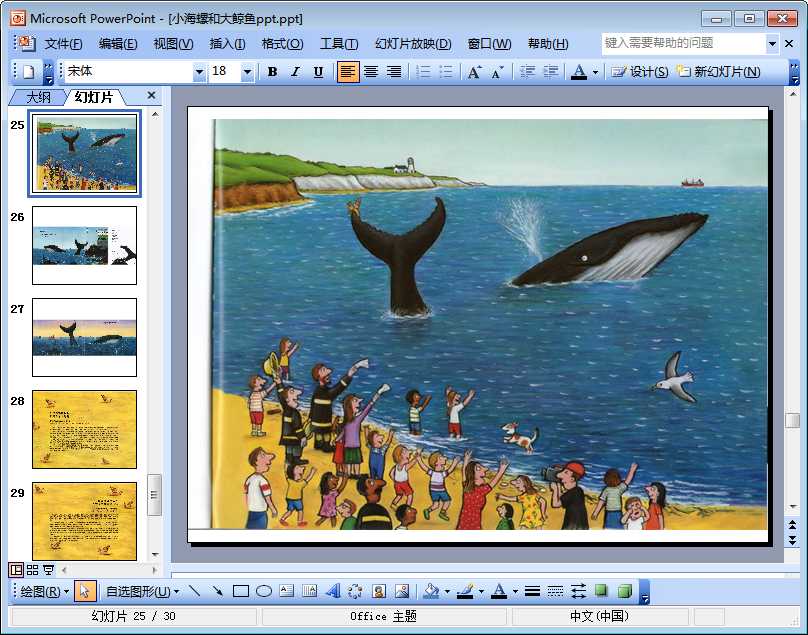This screenshot has height=635, width=808.
Task: Choose Line Style icon
Action: (532, 591)
